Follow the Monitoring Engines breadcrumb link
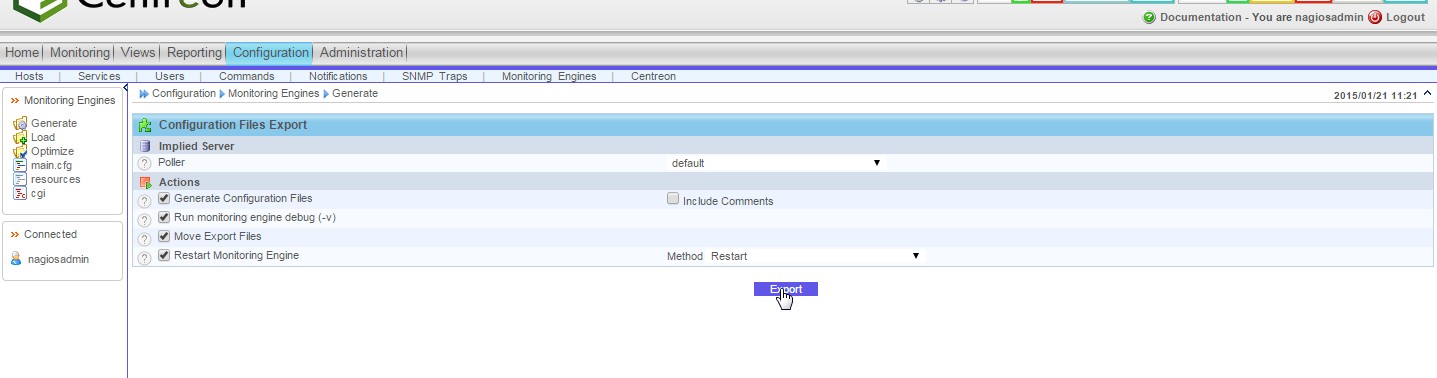 [x=273, y=93]
